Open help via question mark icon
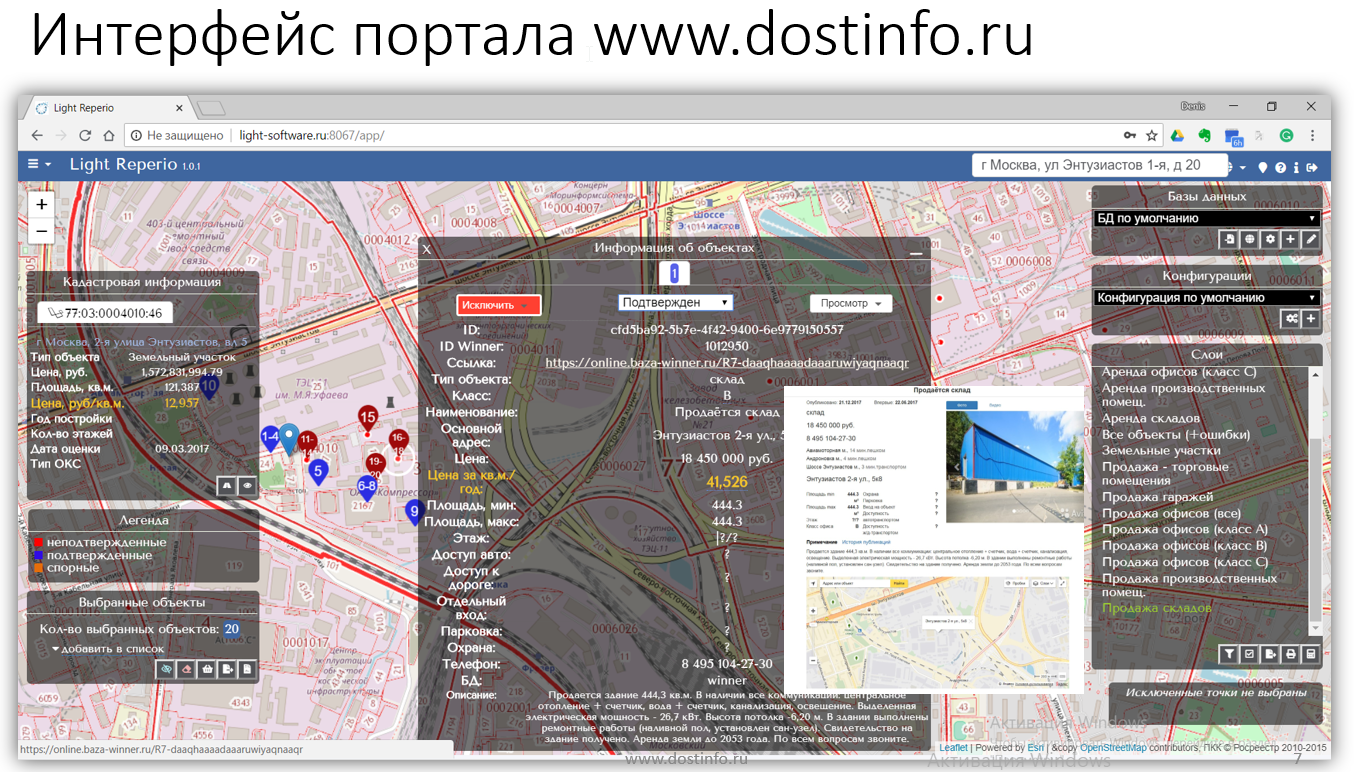The image size is (1354, 772). click(x=1280, y=167)
